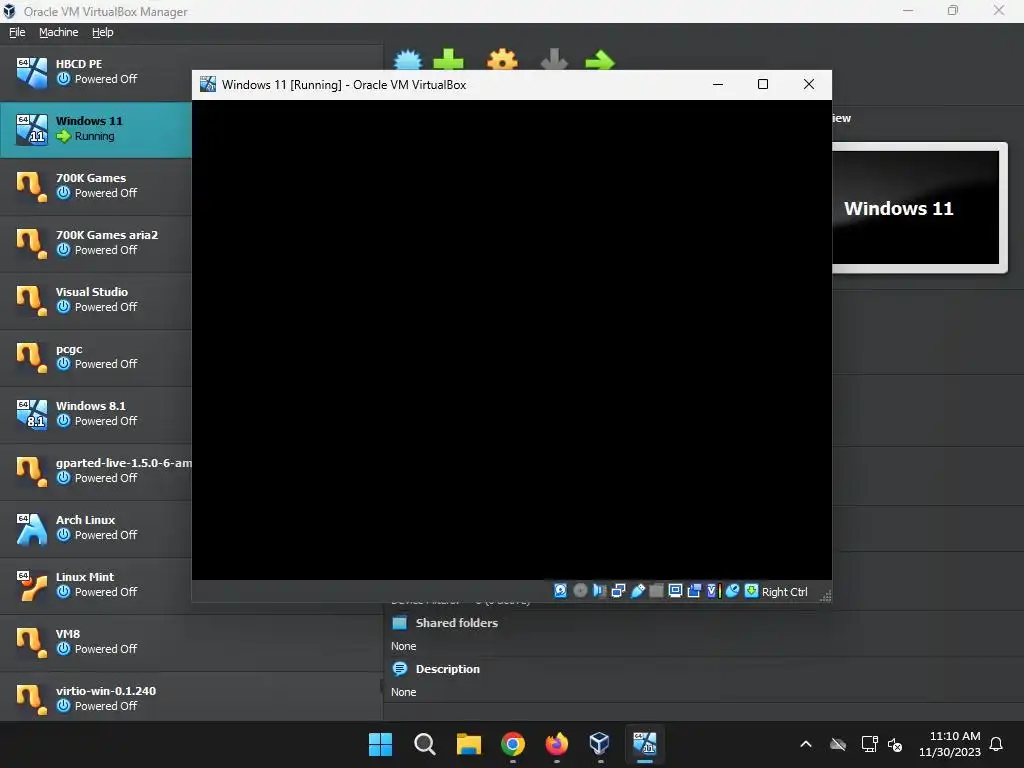The width and height of the screenshot is (1024, 768).
Task: Open the Help menu
Action: pos(103,32)
